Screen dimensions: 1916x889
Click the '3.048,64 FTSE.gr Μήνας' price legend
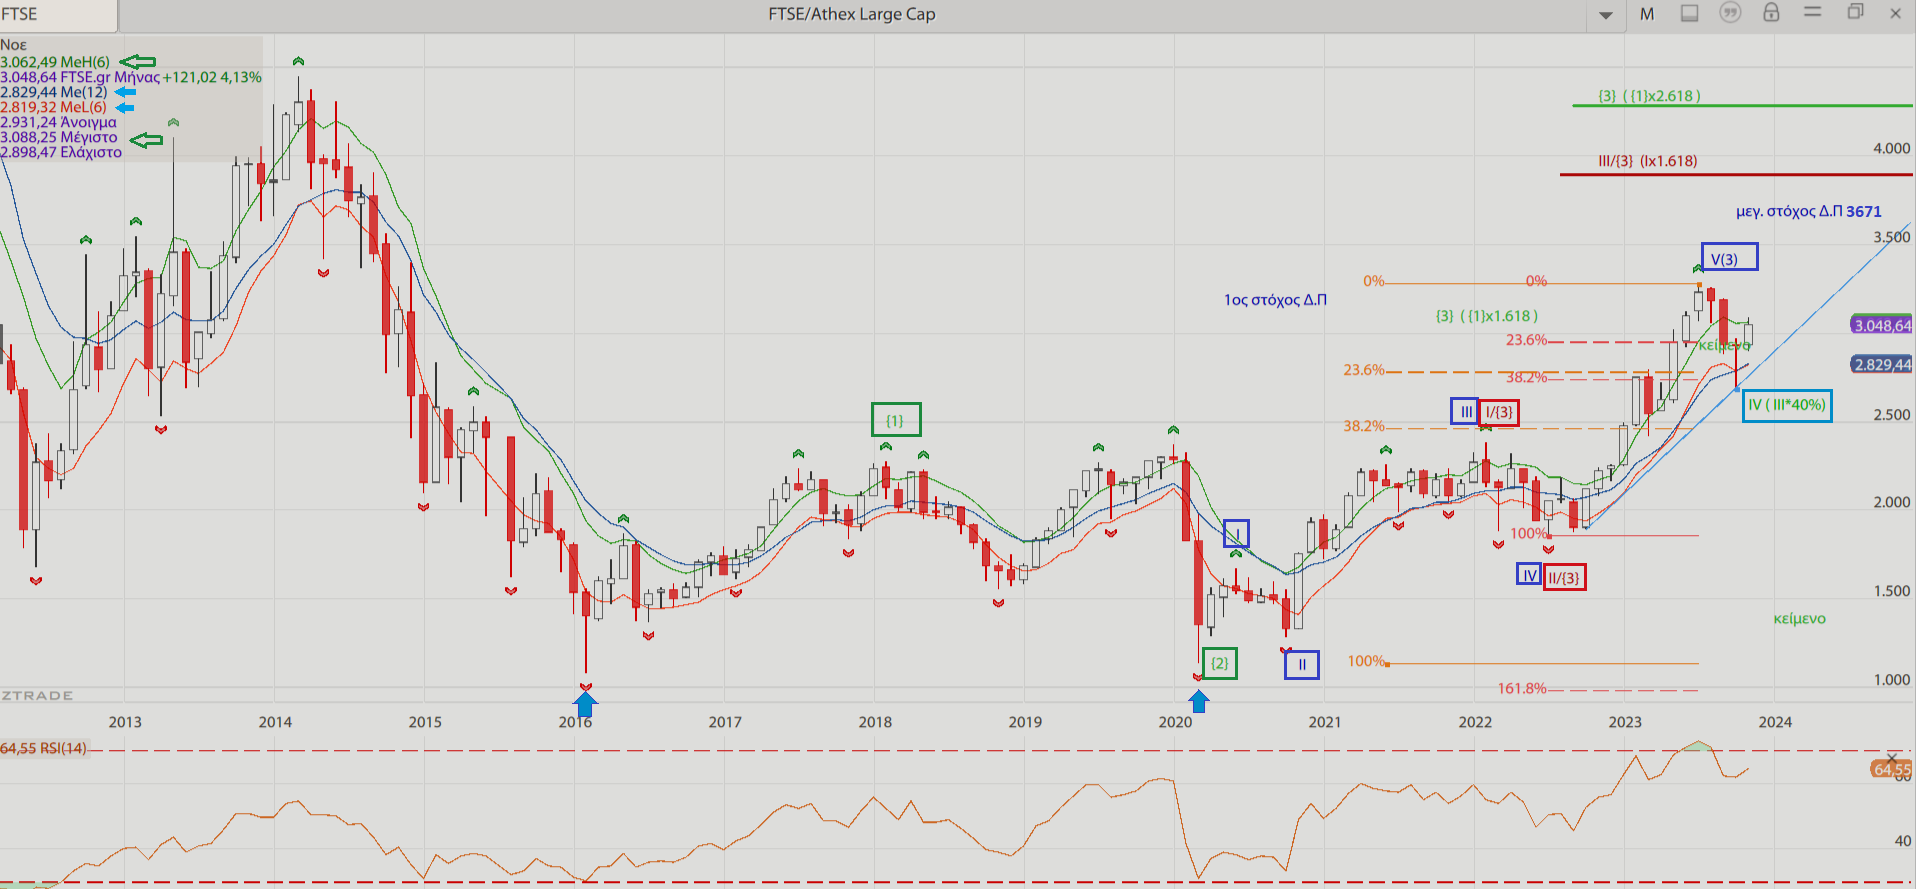point(131,77)
